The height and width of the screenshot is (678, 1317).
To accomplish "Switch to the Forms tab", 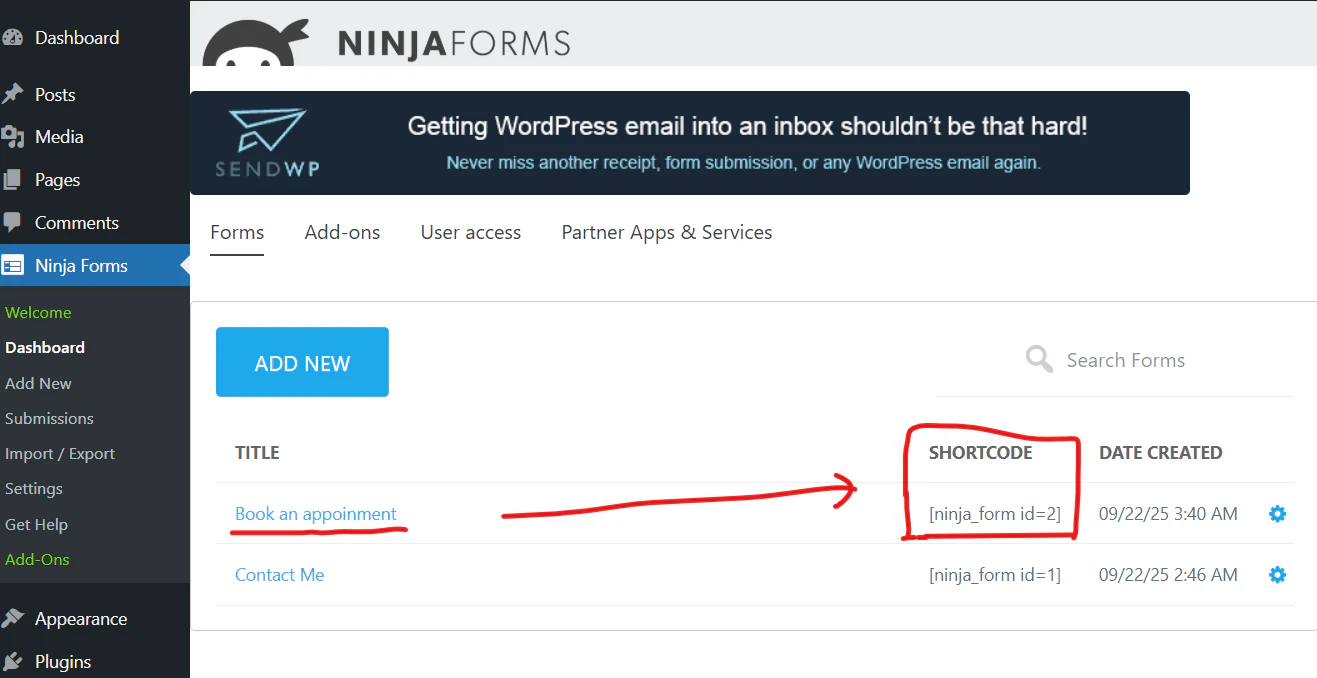I will pos(237,232).
